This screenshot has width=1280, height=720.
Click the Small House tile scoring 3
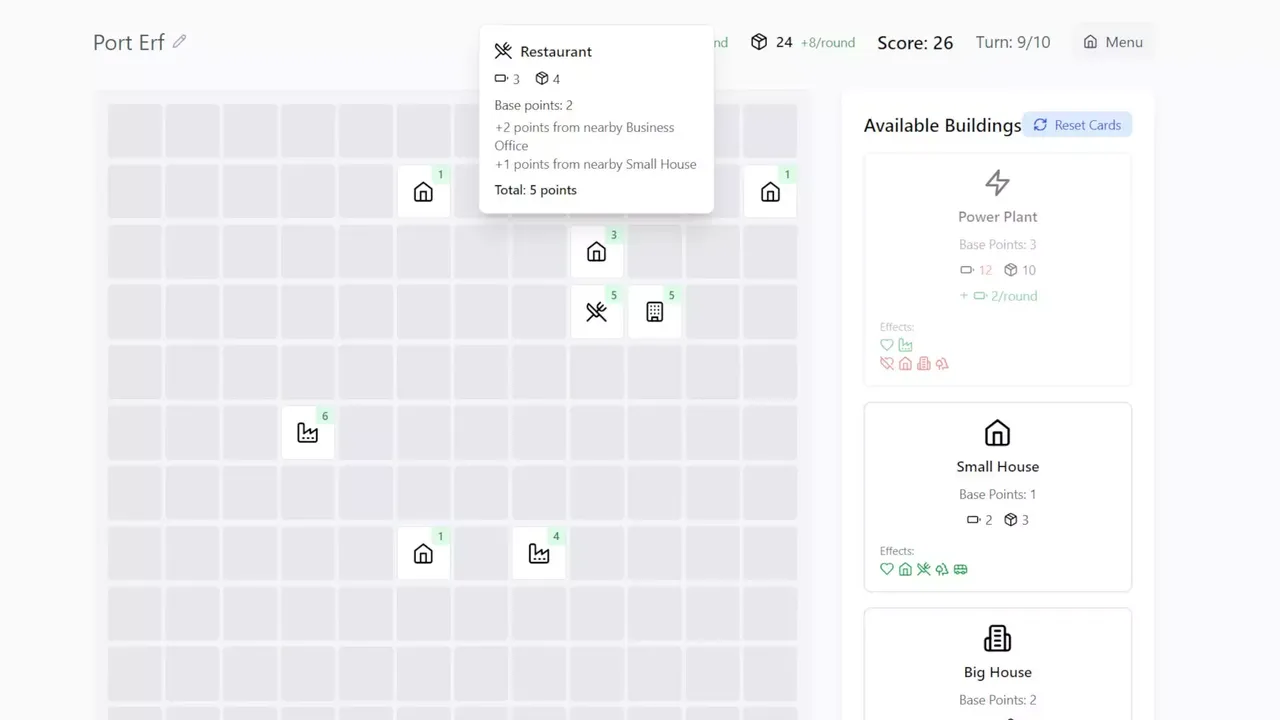coord(597,251)
